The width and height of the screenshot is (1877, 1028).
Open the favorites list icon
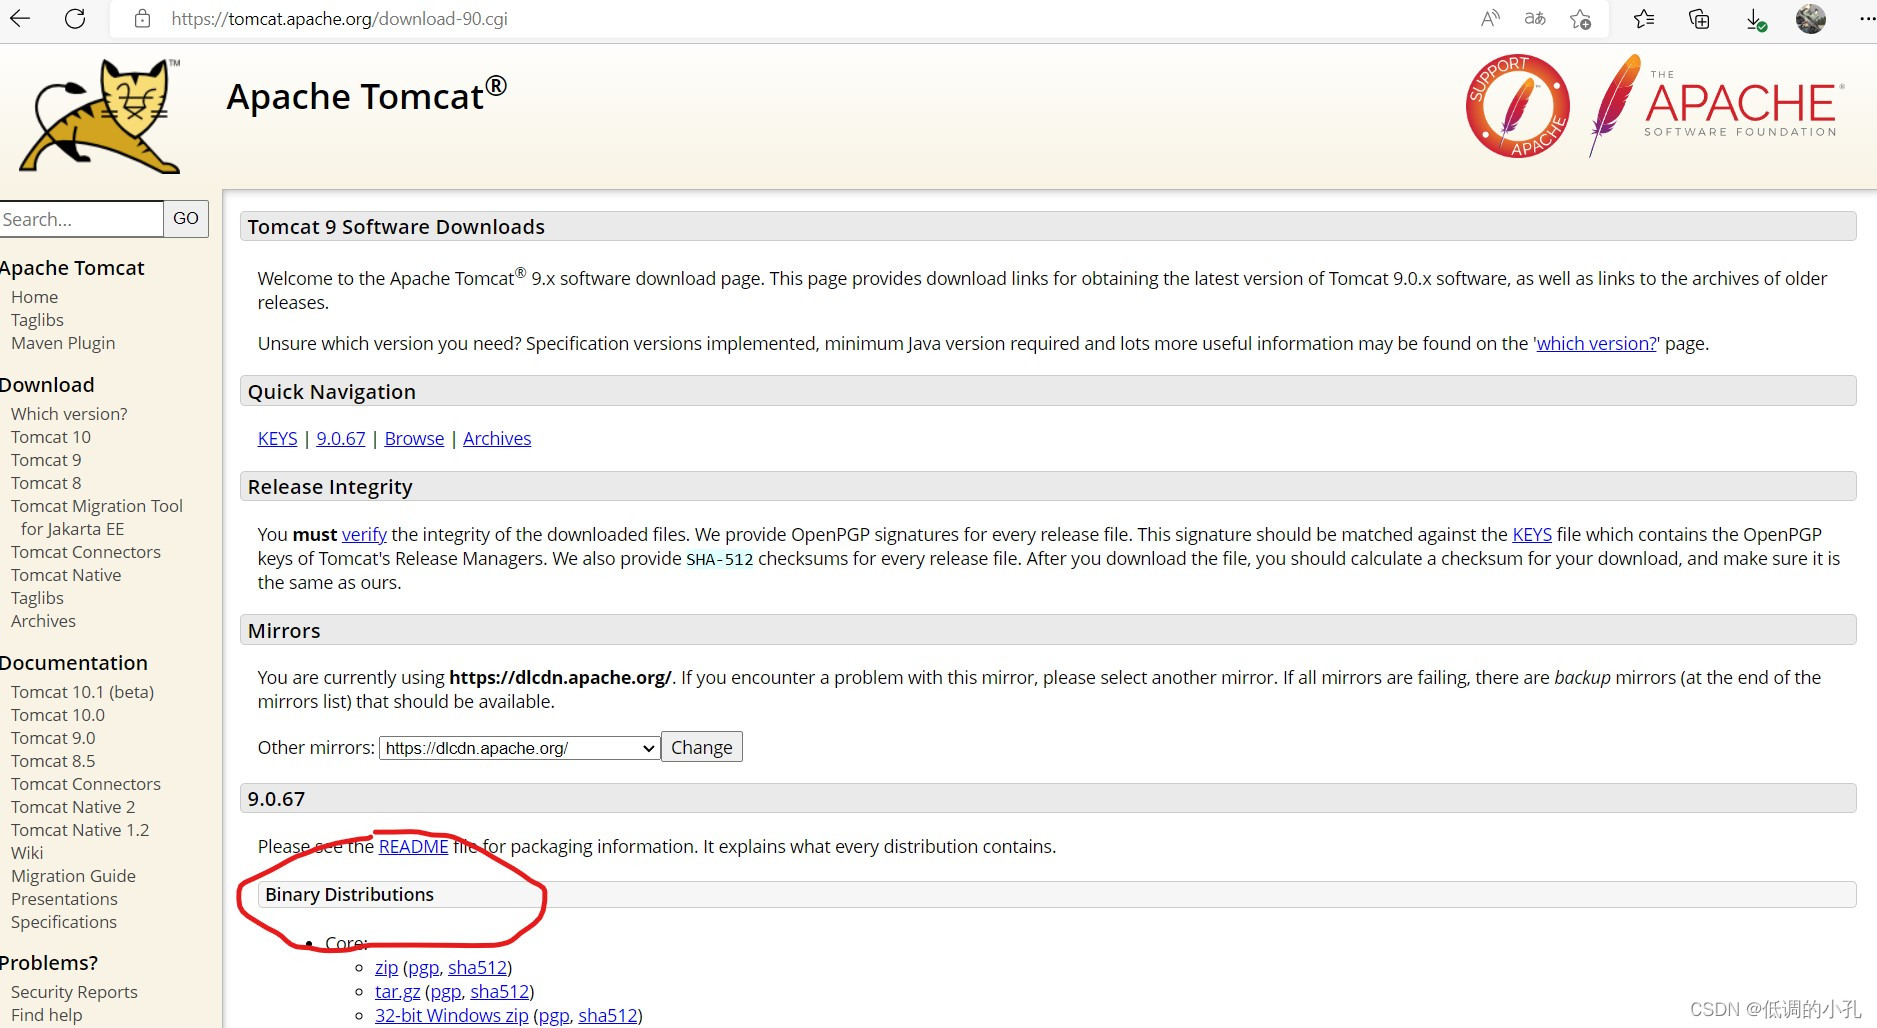[1644, 18]
